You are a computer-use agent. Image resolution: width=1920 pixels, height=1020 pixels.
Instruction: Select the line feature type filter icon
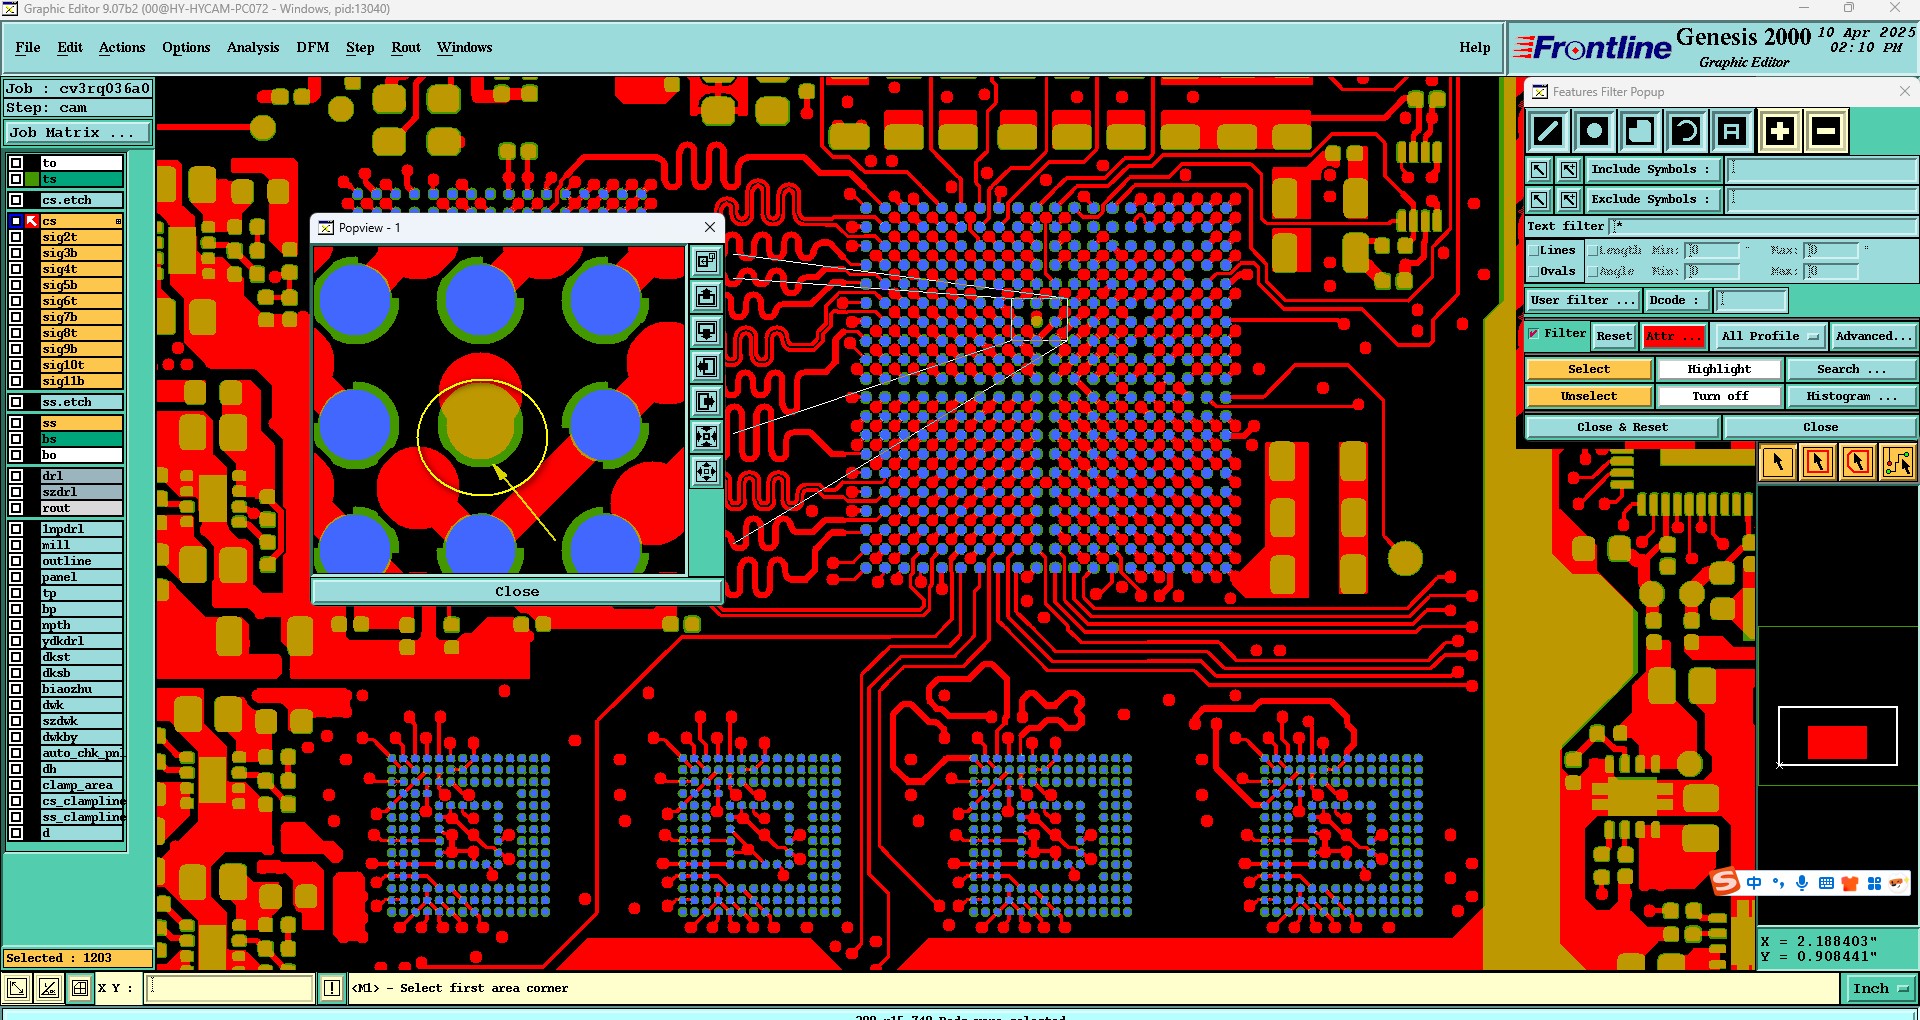click(x=1548, y=131)
